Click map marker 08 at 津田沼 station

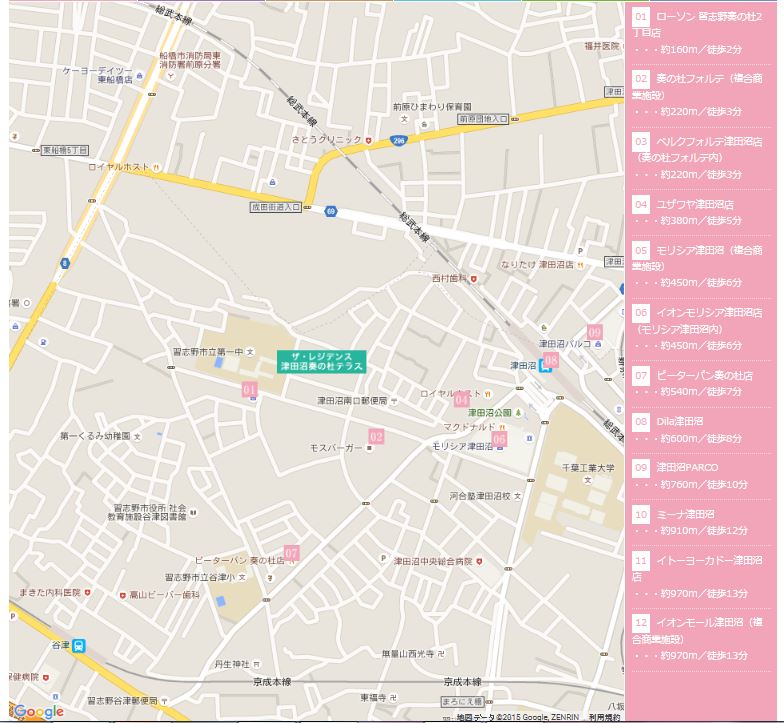[550, 360]
